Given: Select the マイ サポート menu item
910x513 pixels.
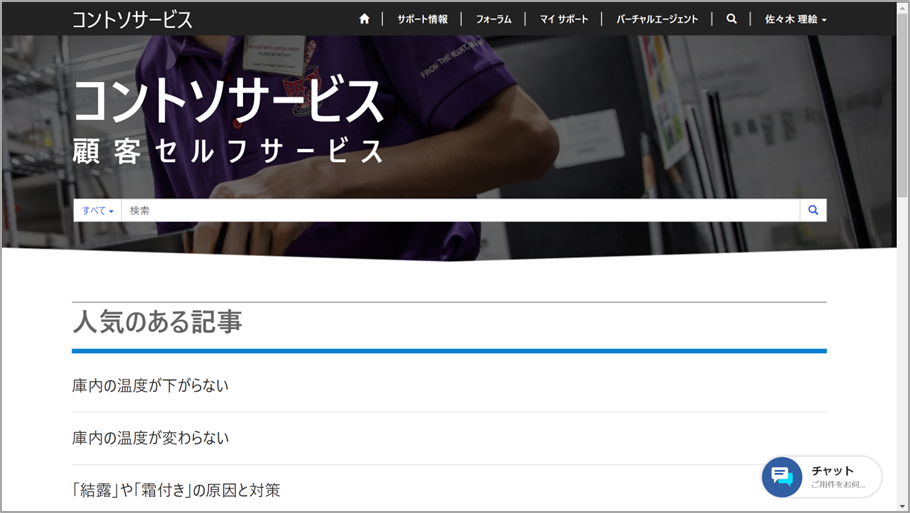Looking at the screenshot, I should 564,19.
